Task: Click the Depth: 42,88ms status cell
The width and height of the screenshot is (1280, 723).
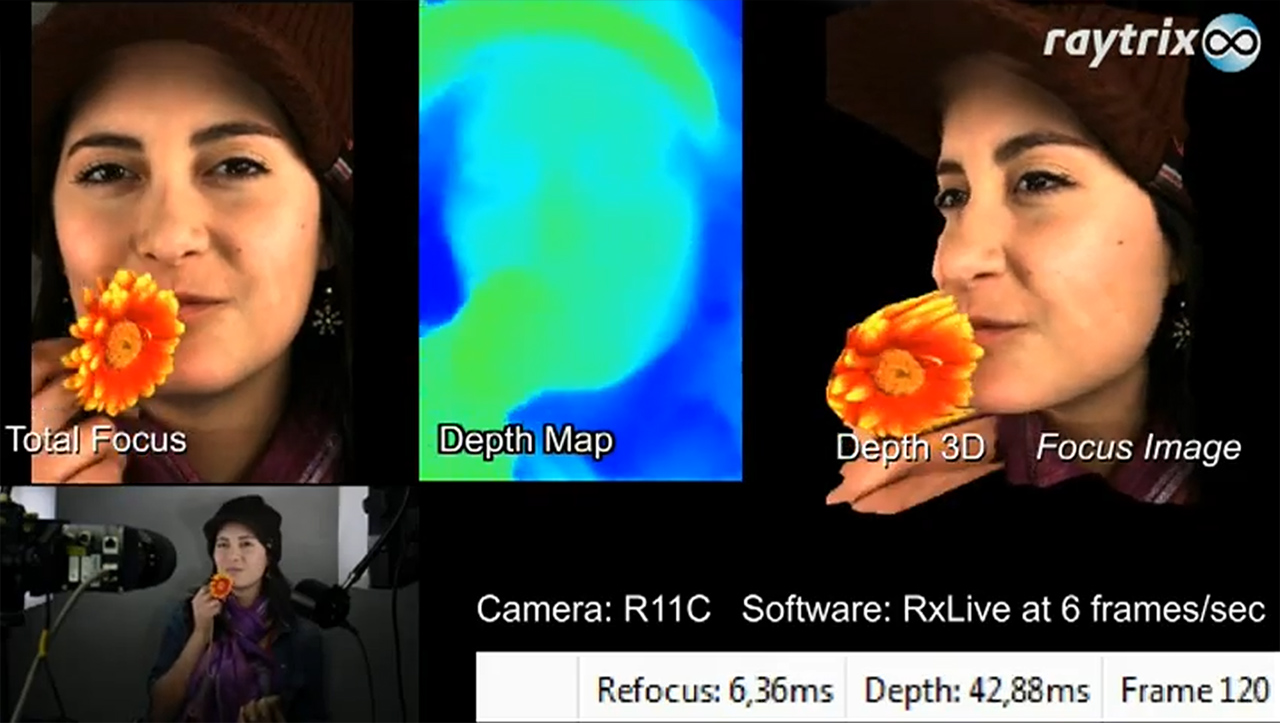Action: click(x=975, y=690)
